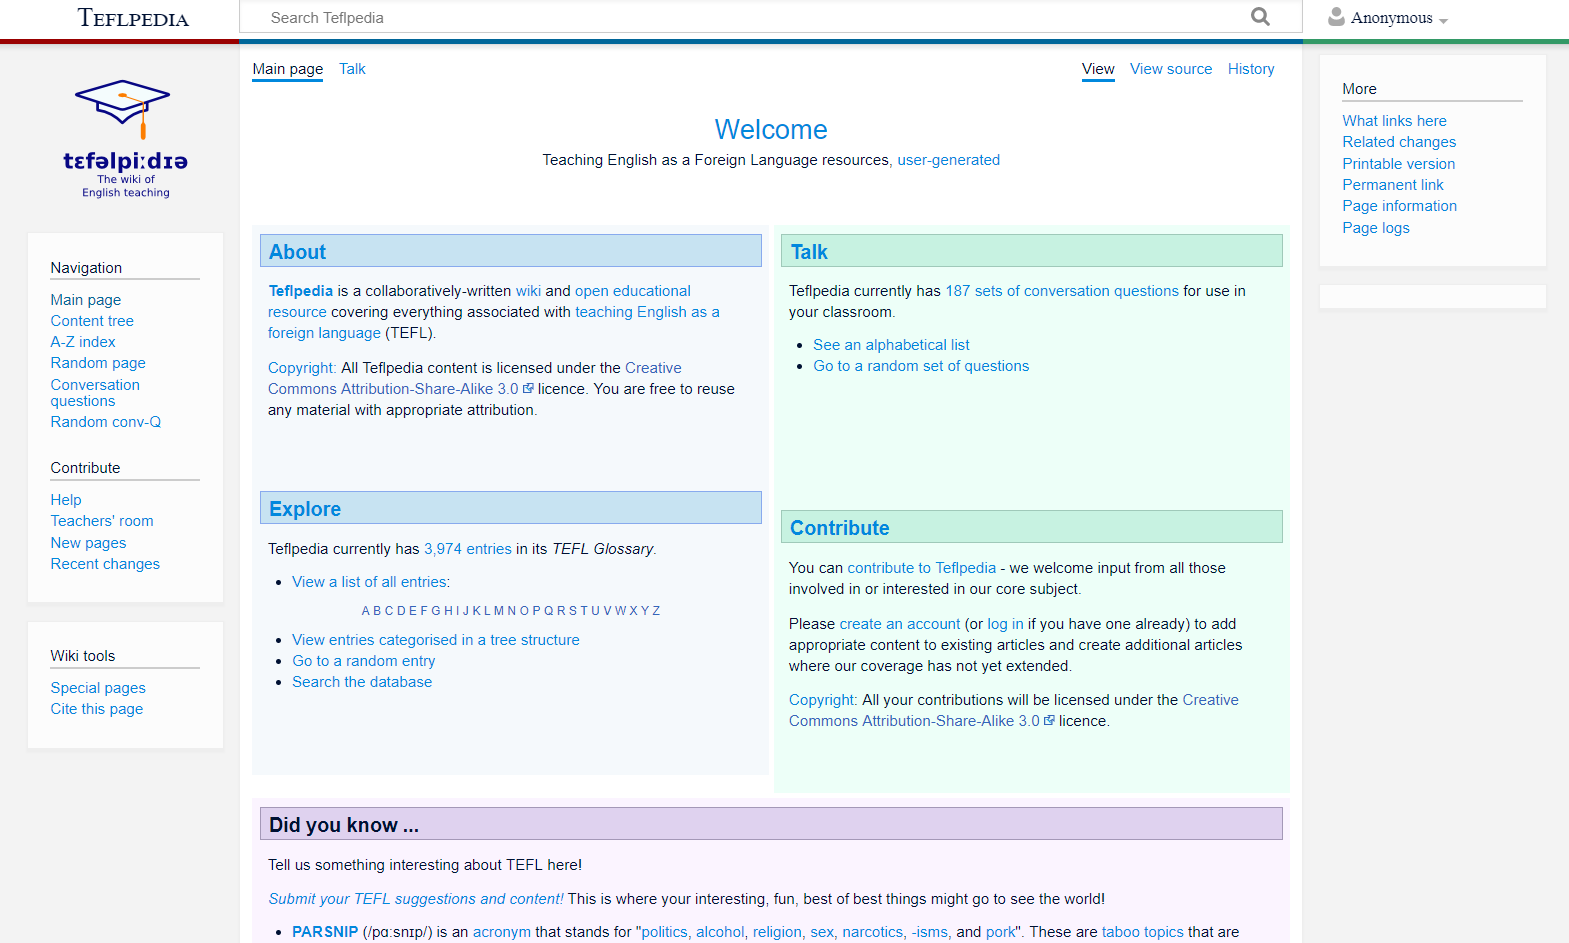The width and height of the screenshot is (1569, 943).
Task: Click See an alphabetical list
Action: (891, 345)
